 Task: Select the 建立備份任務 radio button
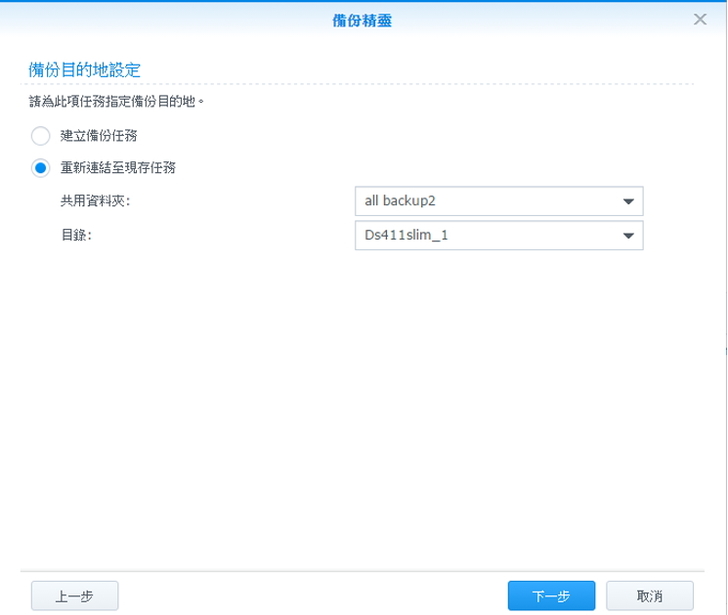coord(40,135)
